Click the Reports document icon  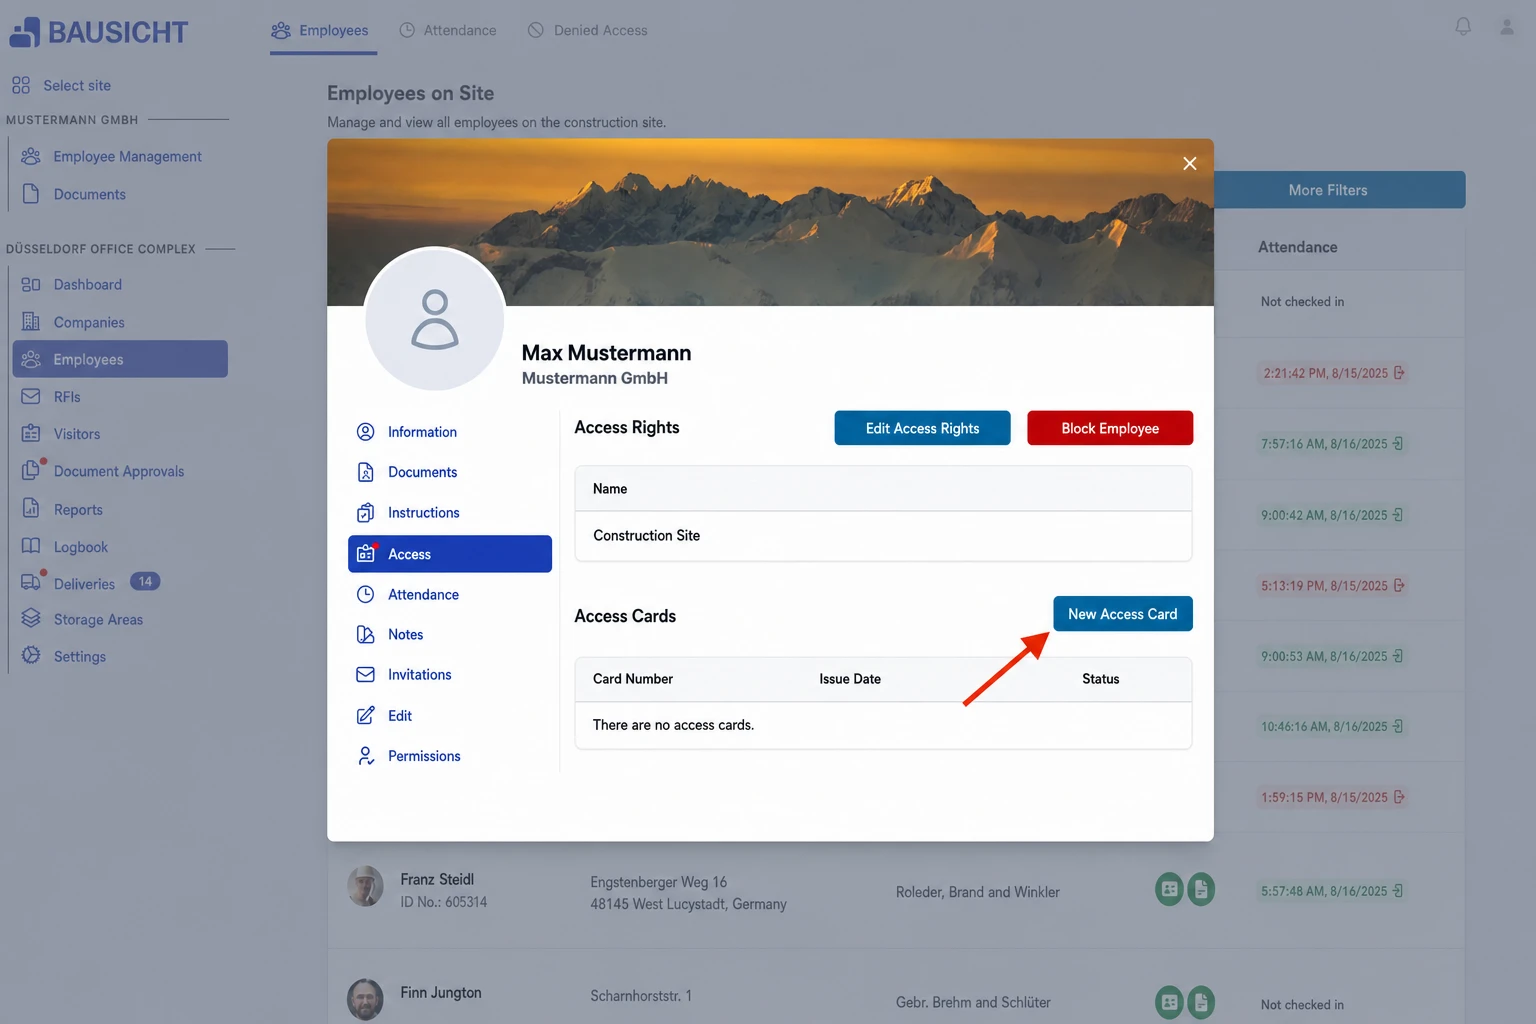tap(31, 508)
